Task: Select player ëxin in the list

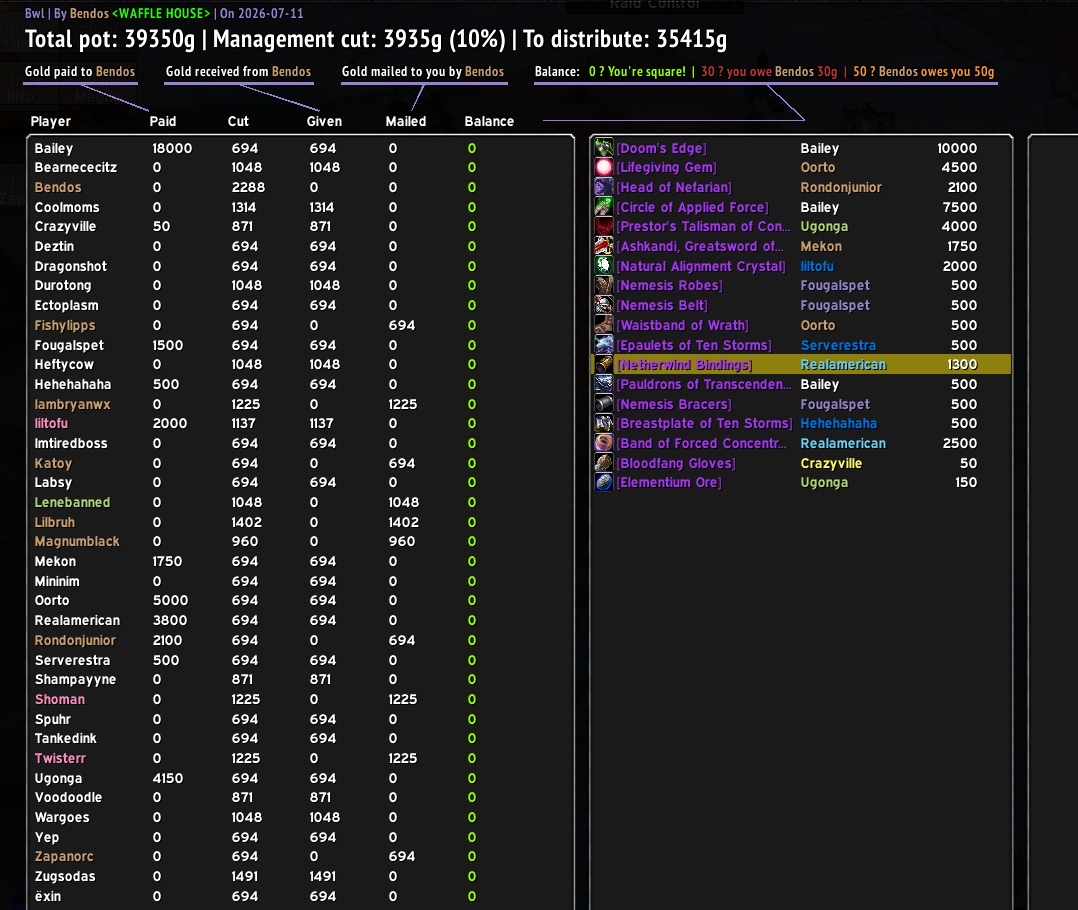Action: click(47, 896)
